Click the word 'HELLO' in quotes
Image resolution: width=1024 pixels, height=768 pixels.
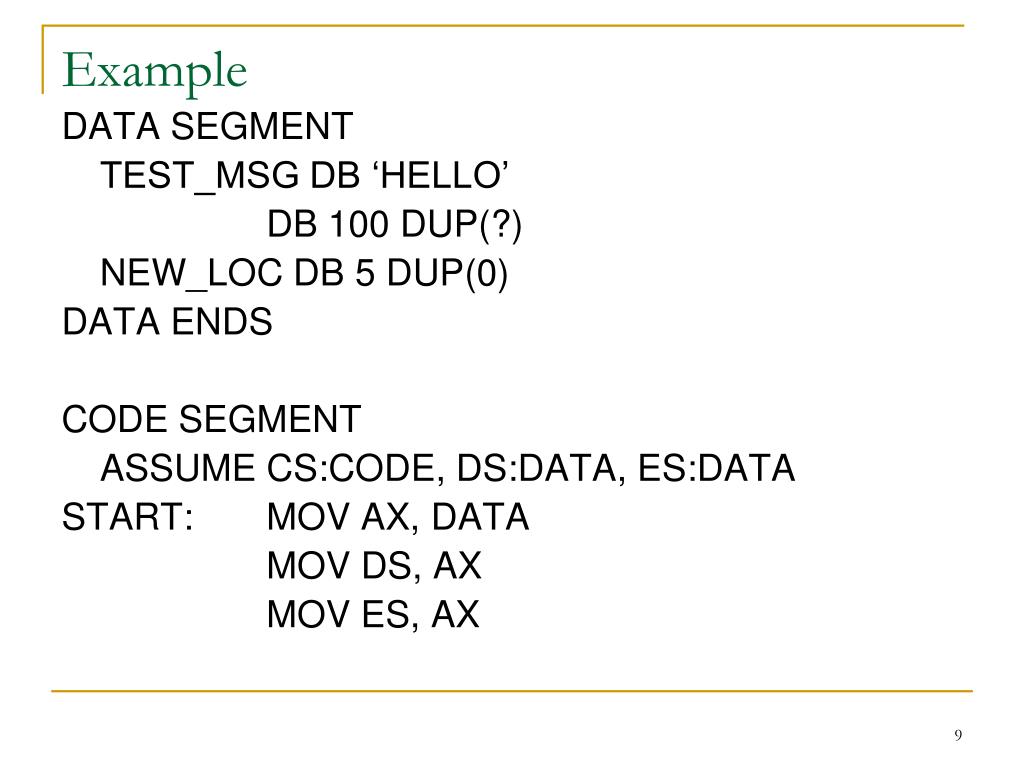click(441, 175)
